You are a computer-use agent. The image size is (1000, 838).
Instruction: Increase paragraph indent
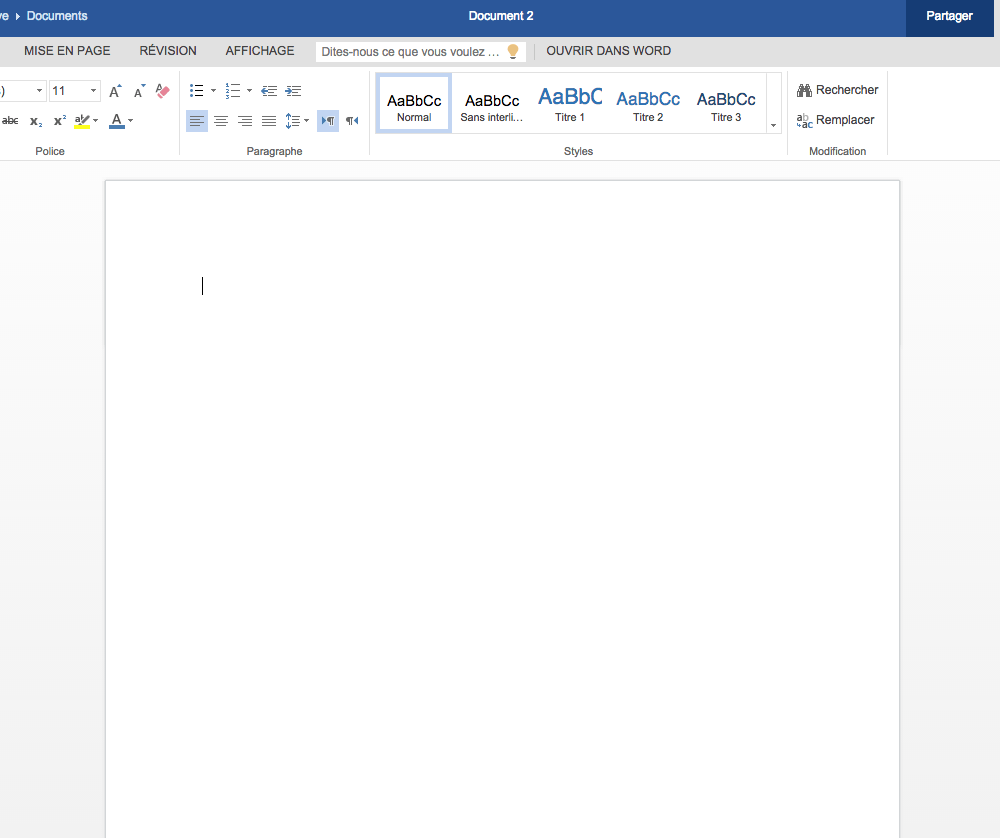[x=293, y=91]
